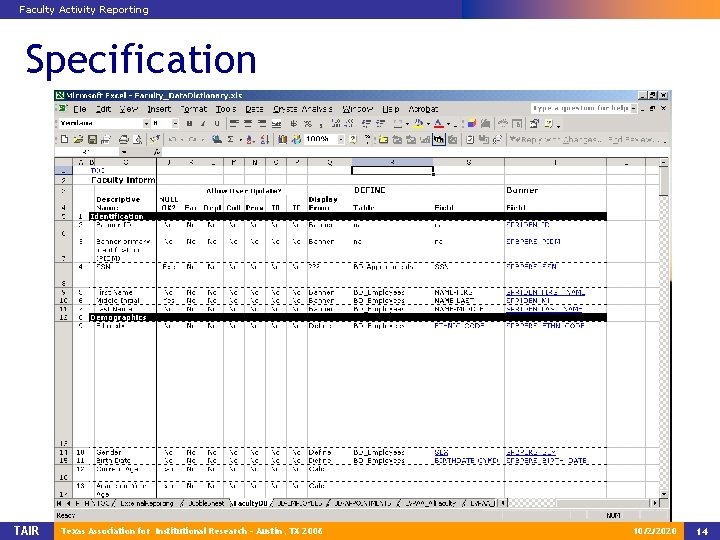Open the font name dropdown

click(x=146, y=123)
